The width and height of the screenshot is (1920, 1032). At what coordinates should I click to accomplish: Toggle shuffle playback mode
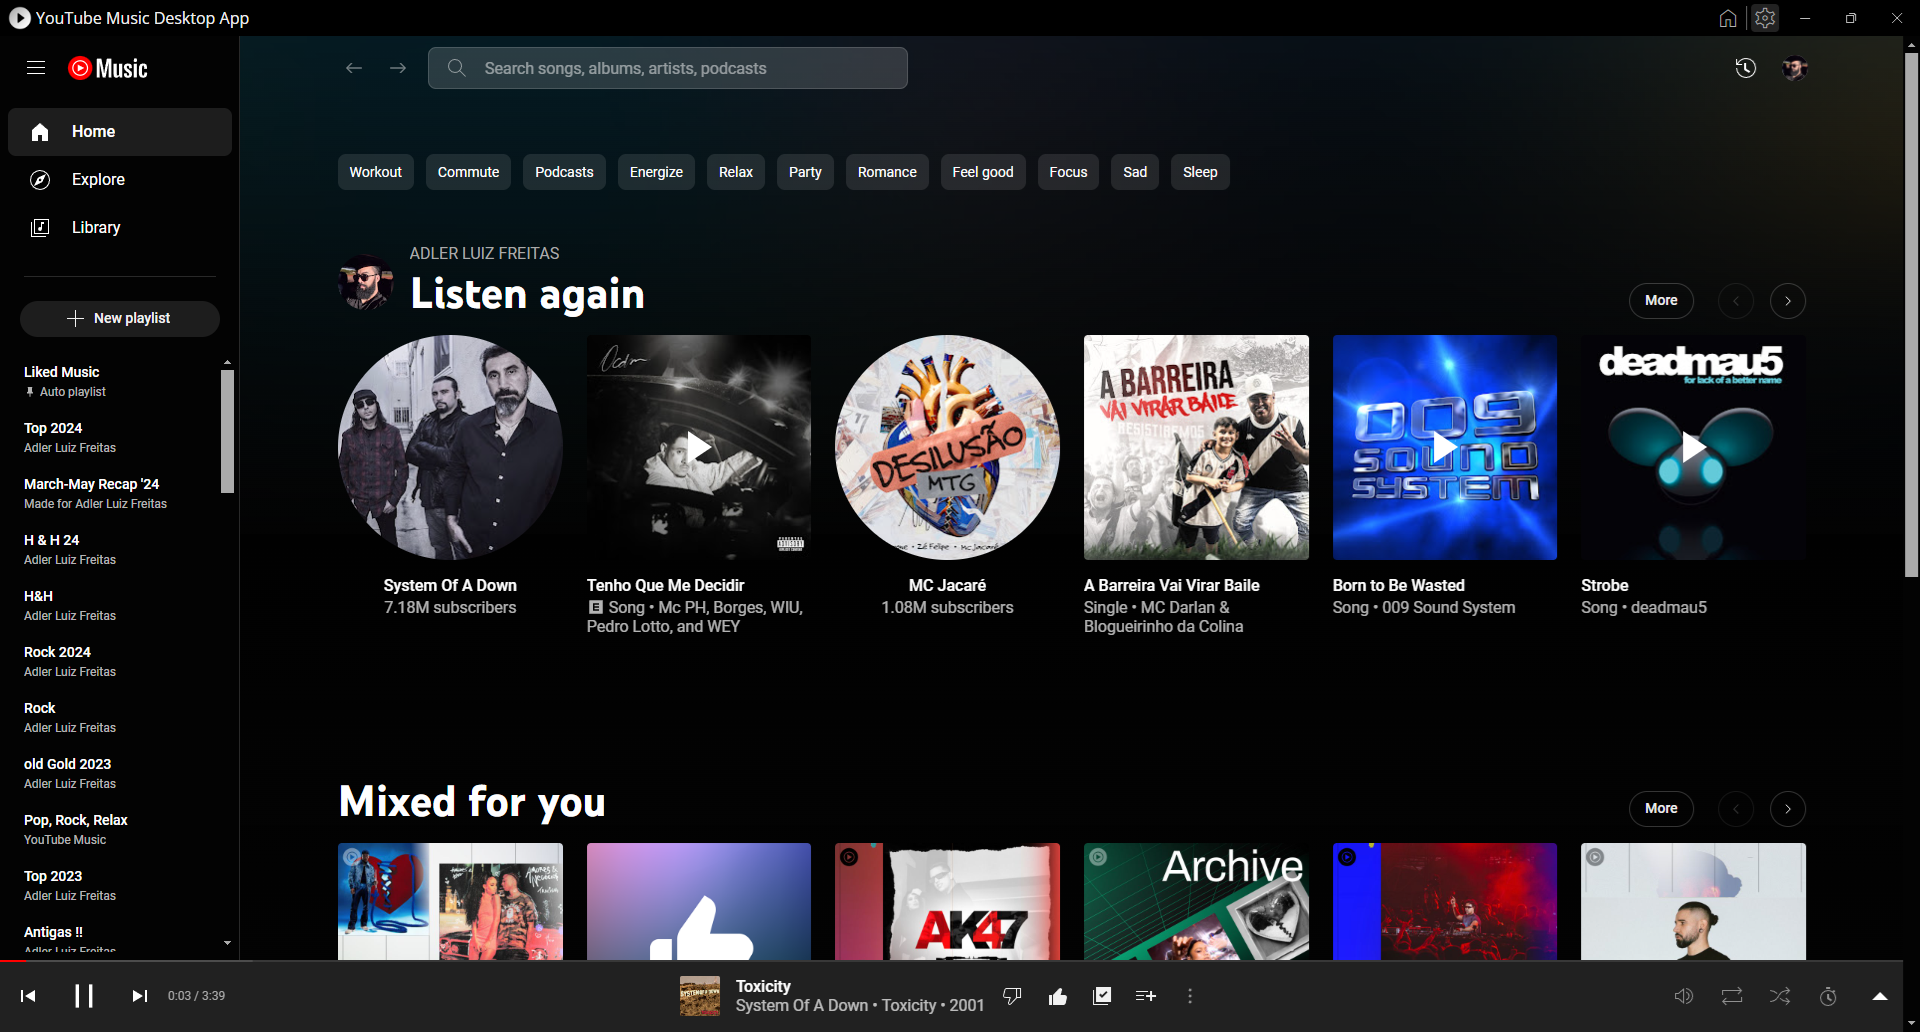pyautogui.click(x=1780, y=995)
